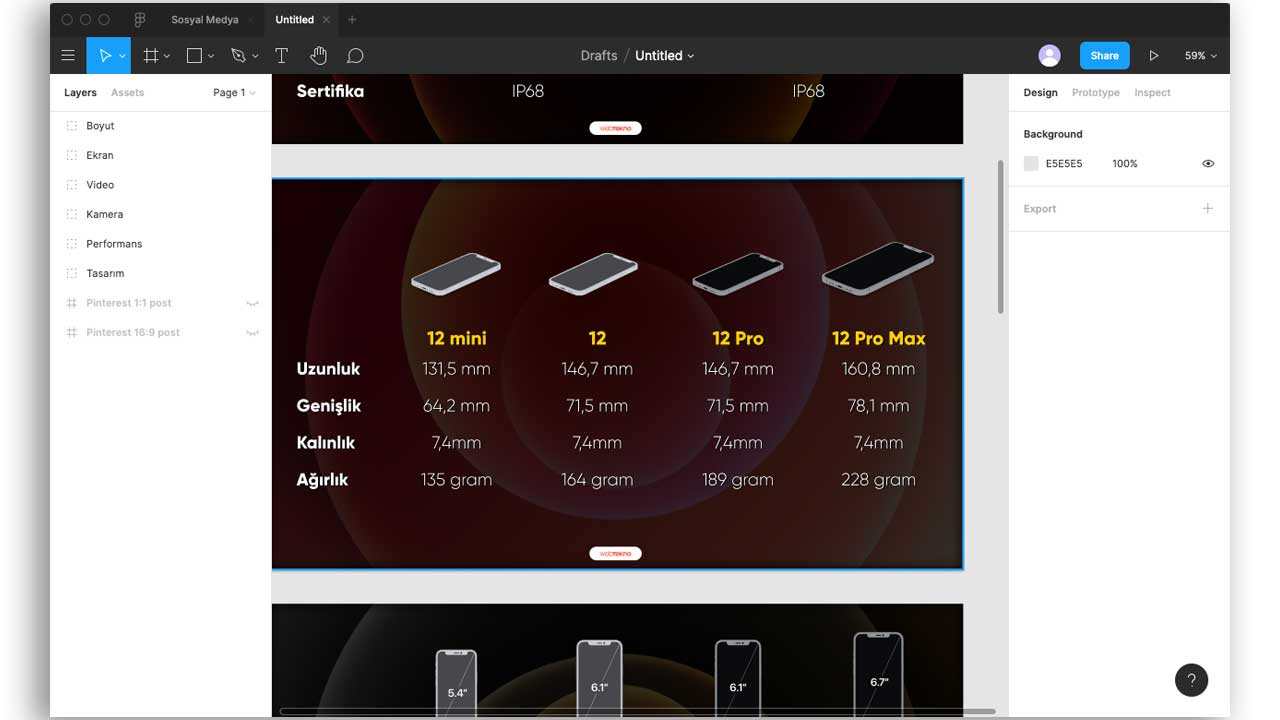
Task: Click the Drafts breadcrumb link
Action: (599, 56)
